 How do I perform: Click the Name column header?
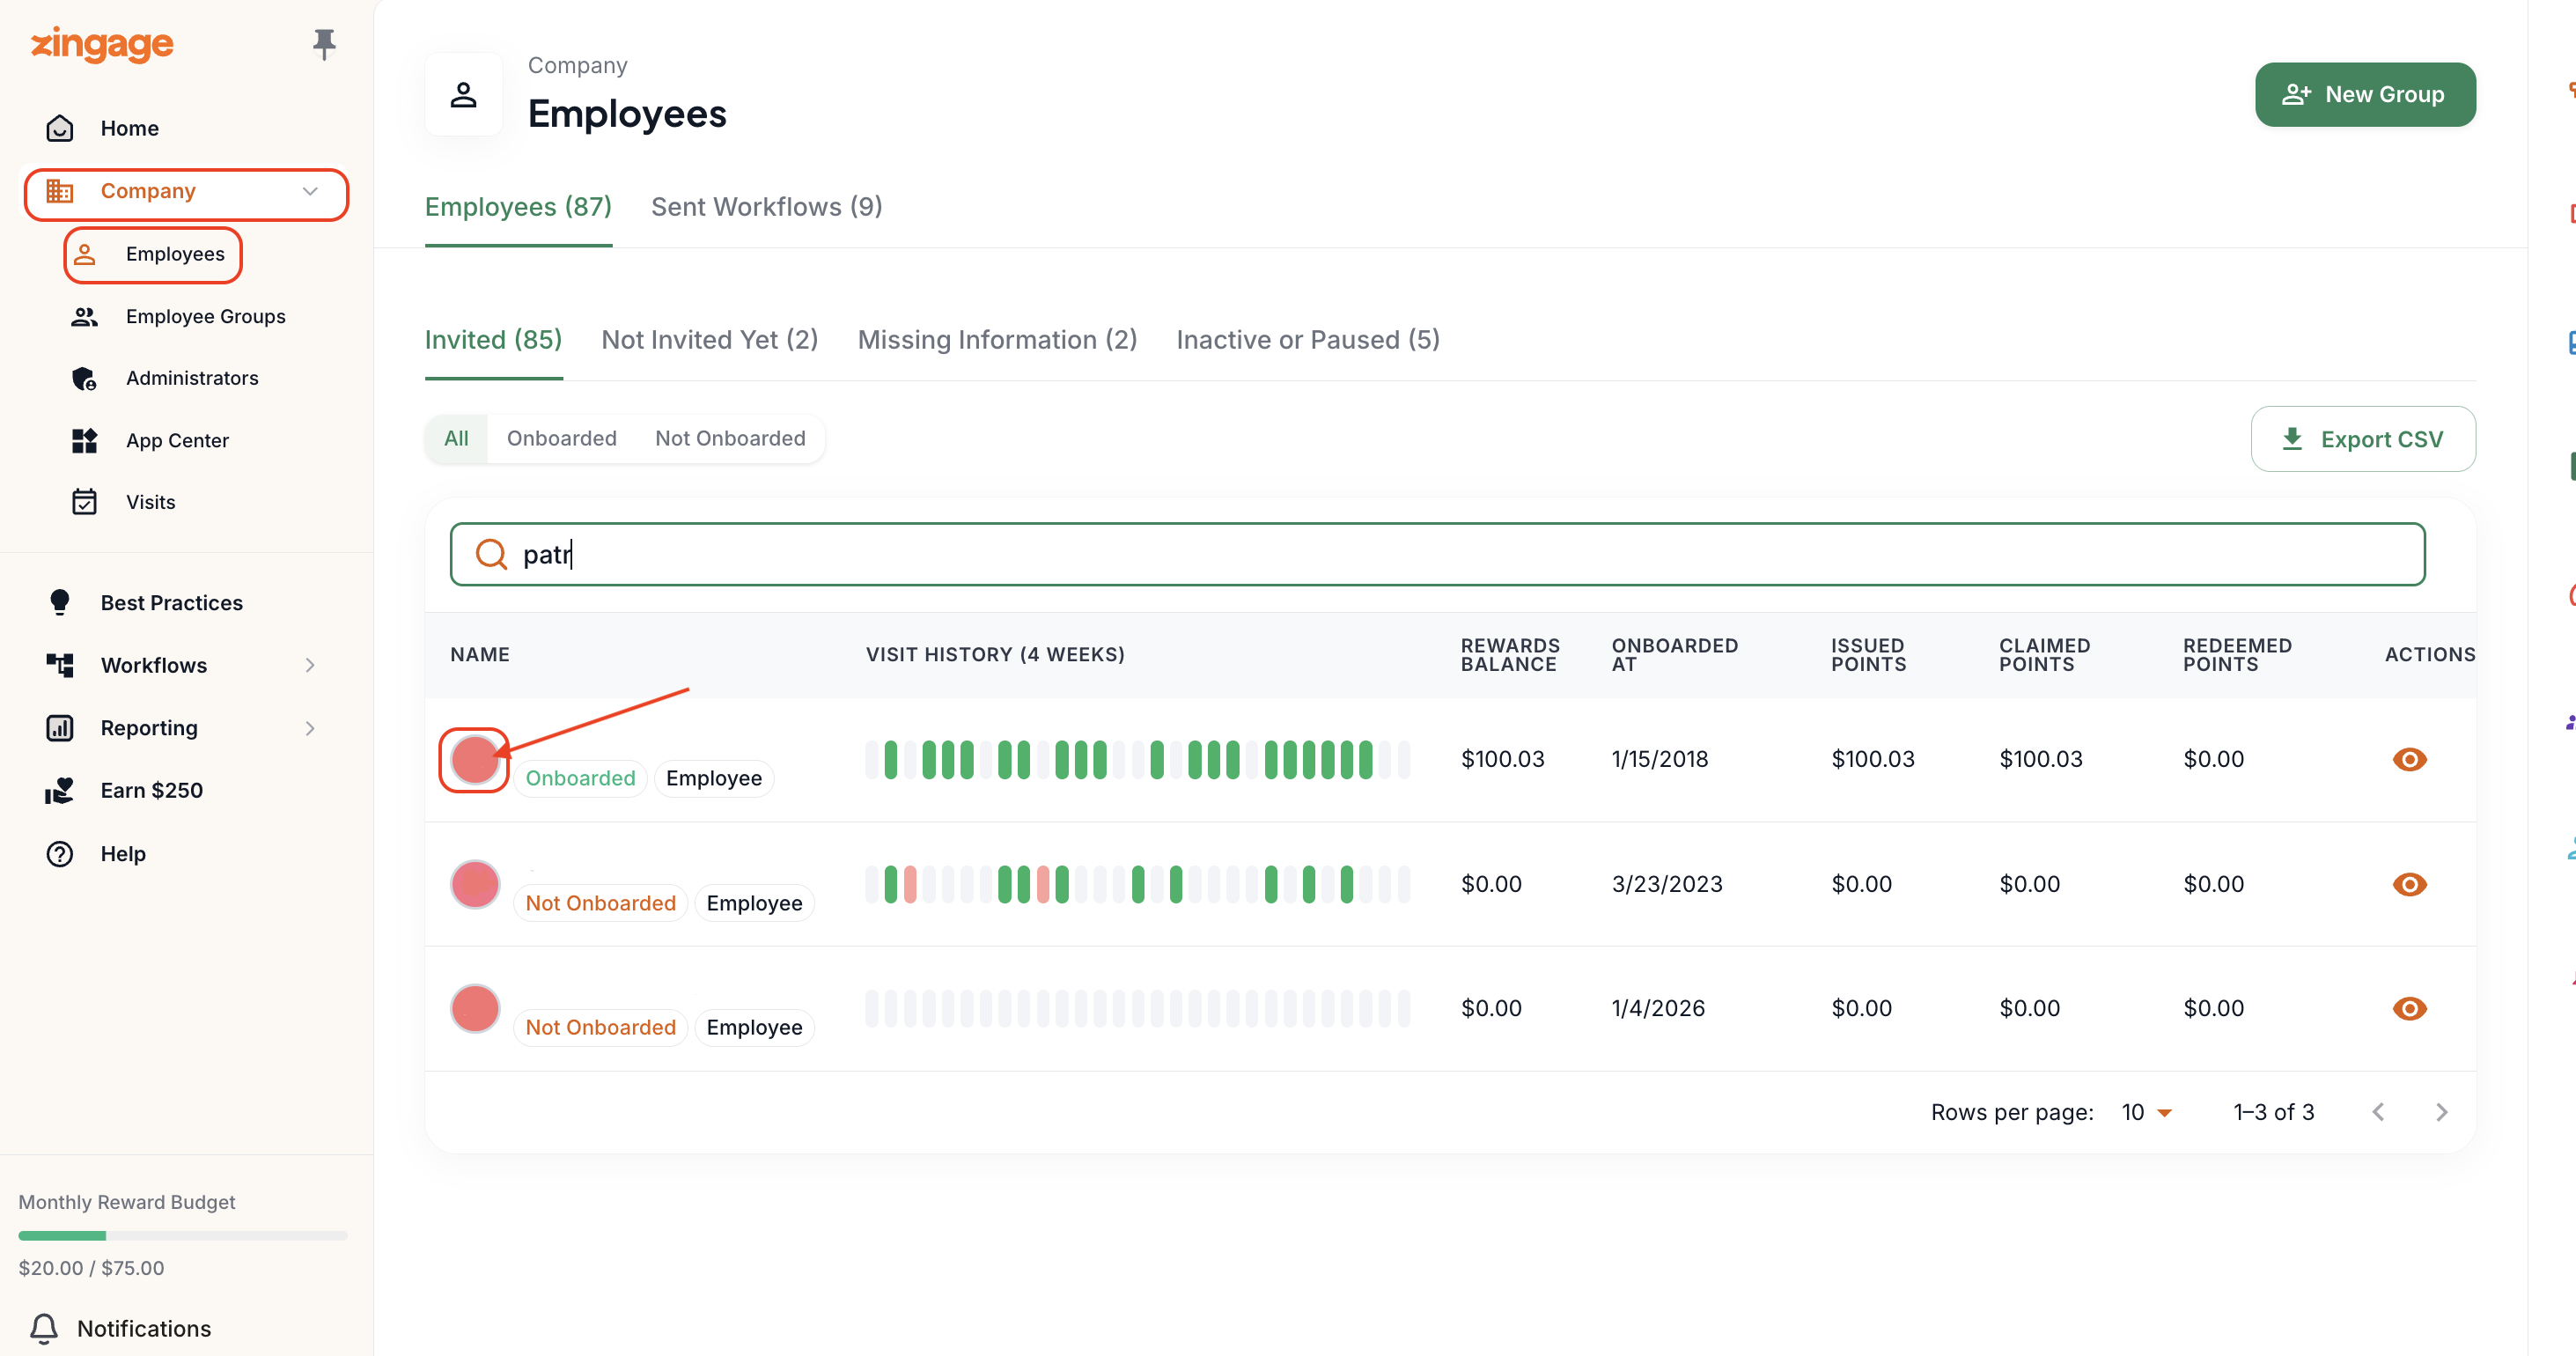(480, 654)
